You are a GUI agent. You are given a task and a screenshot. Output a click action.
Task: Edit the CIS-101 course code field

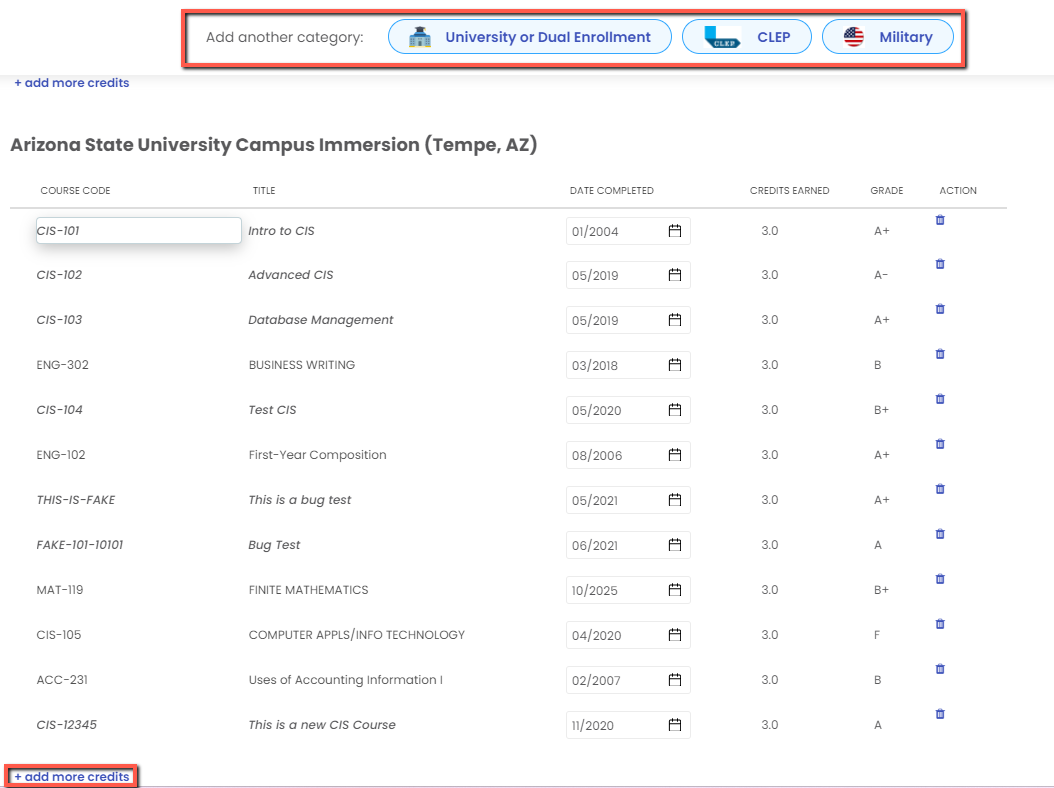(x=138, y=231)
